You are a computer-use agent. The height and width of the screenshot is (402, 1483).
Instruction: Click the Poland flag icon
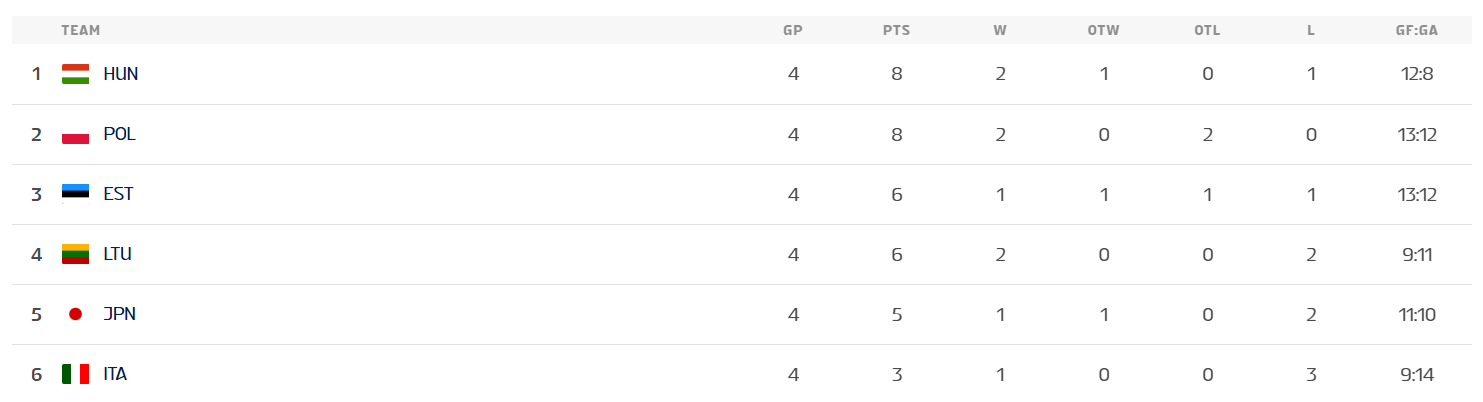click(75, 134)
